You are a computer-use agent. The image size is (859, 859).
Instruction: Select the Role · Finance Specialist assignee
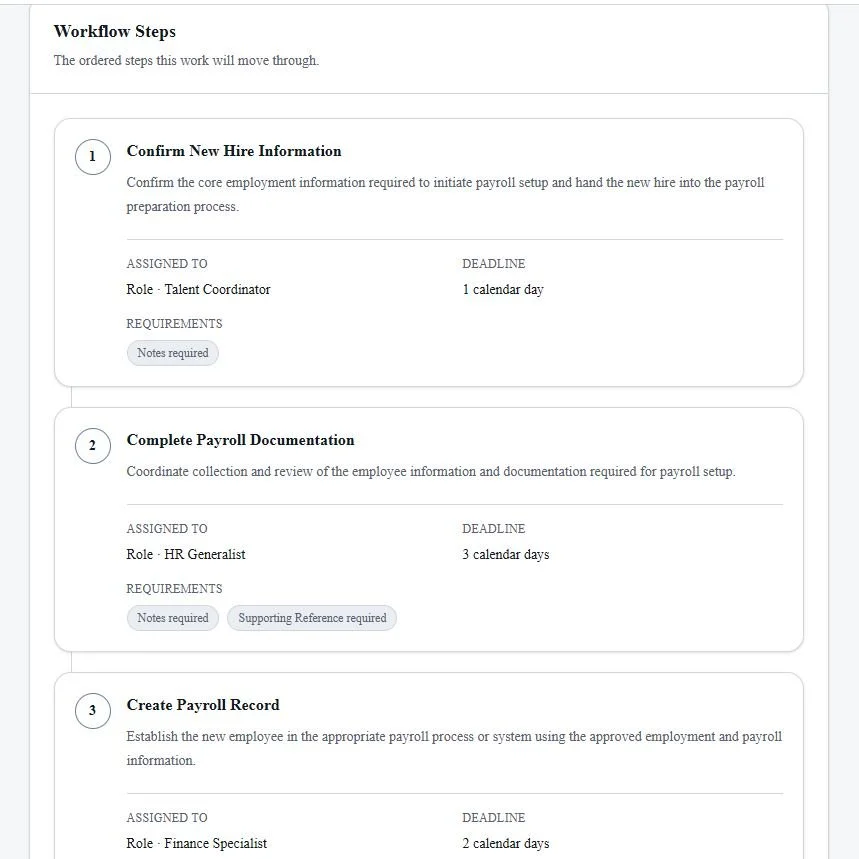197,843
